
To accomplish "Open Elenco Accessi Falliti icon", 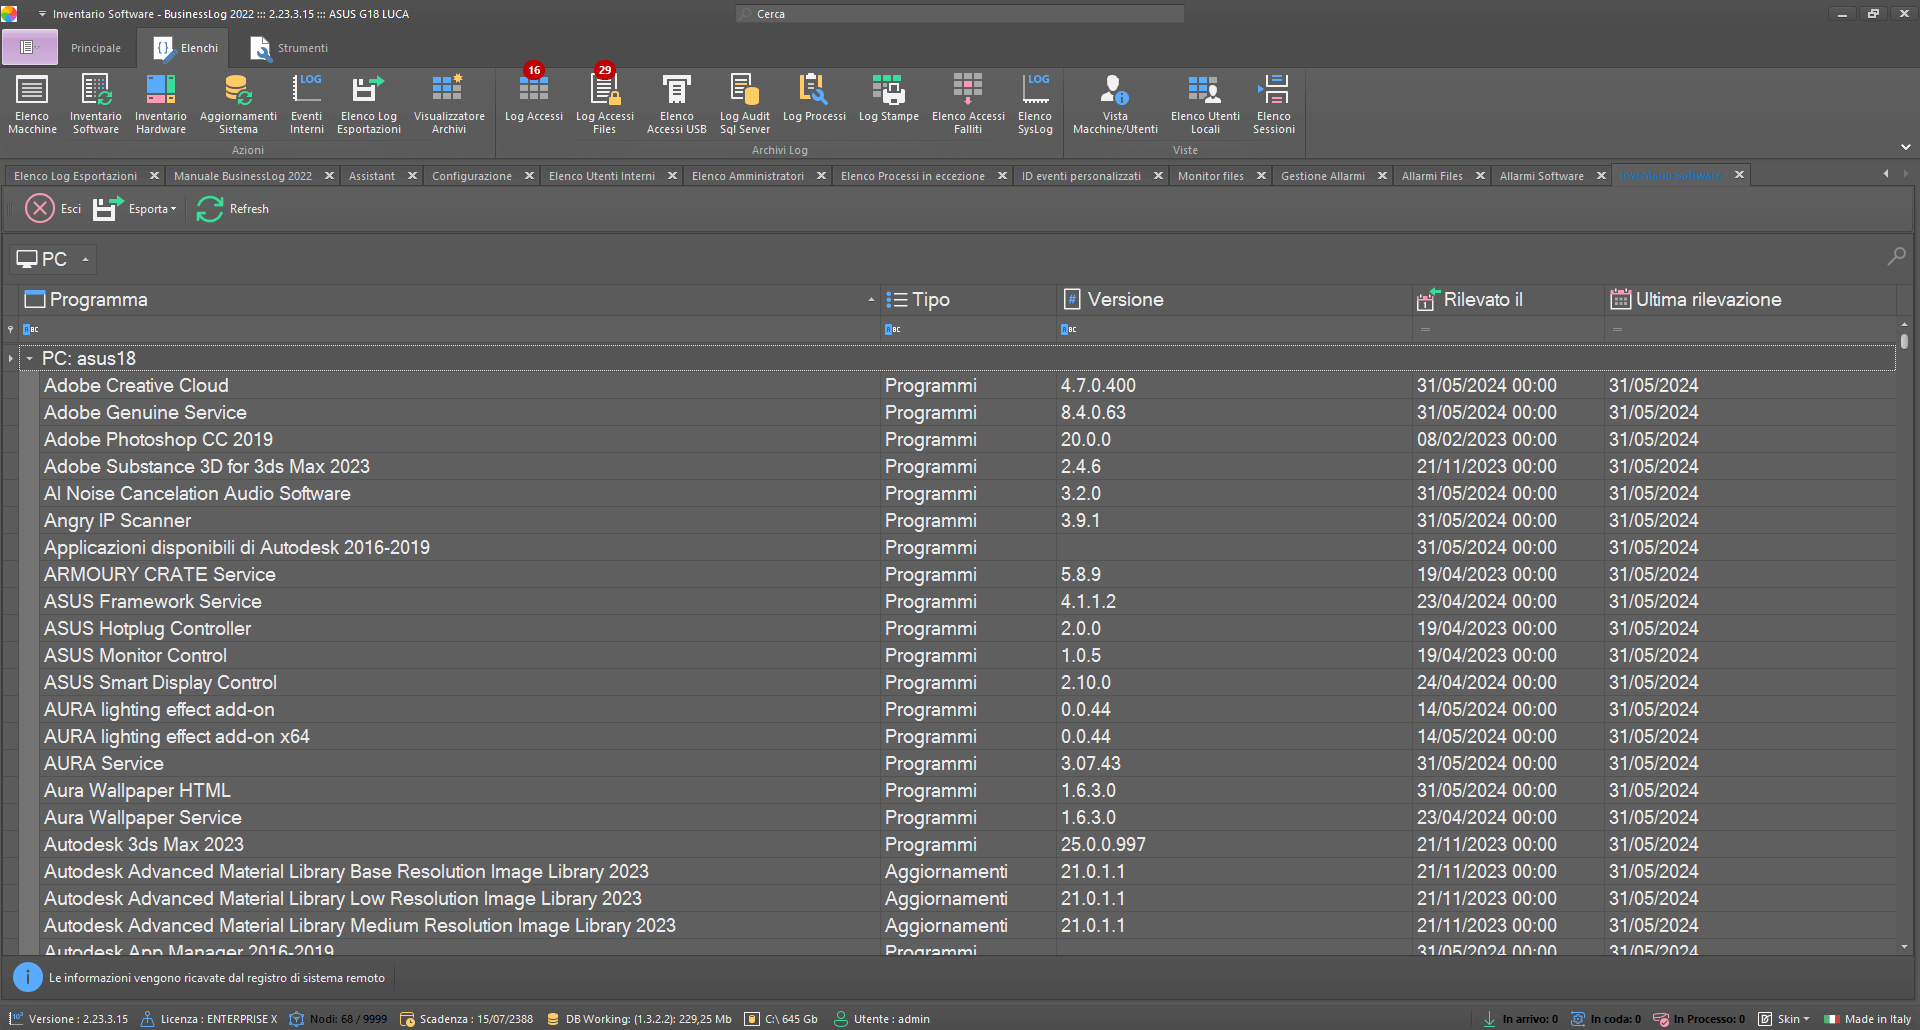I will pyautogui.click(x=968, y=104).
